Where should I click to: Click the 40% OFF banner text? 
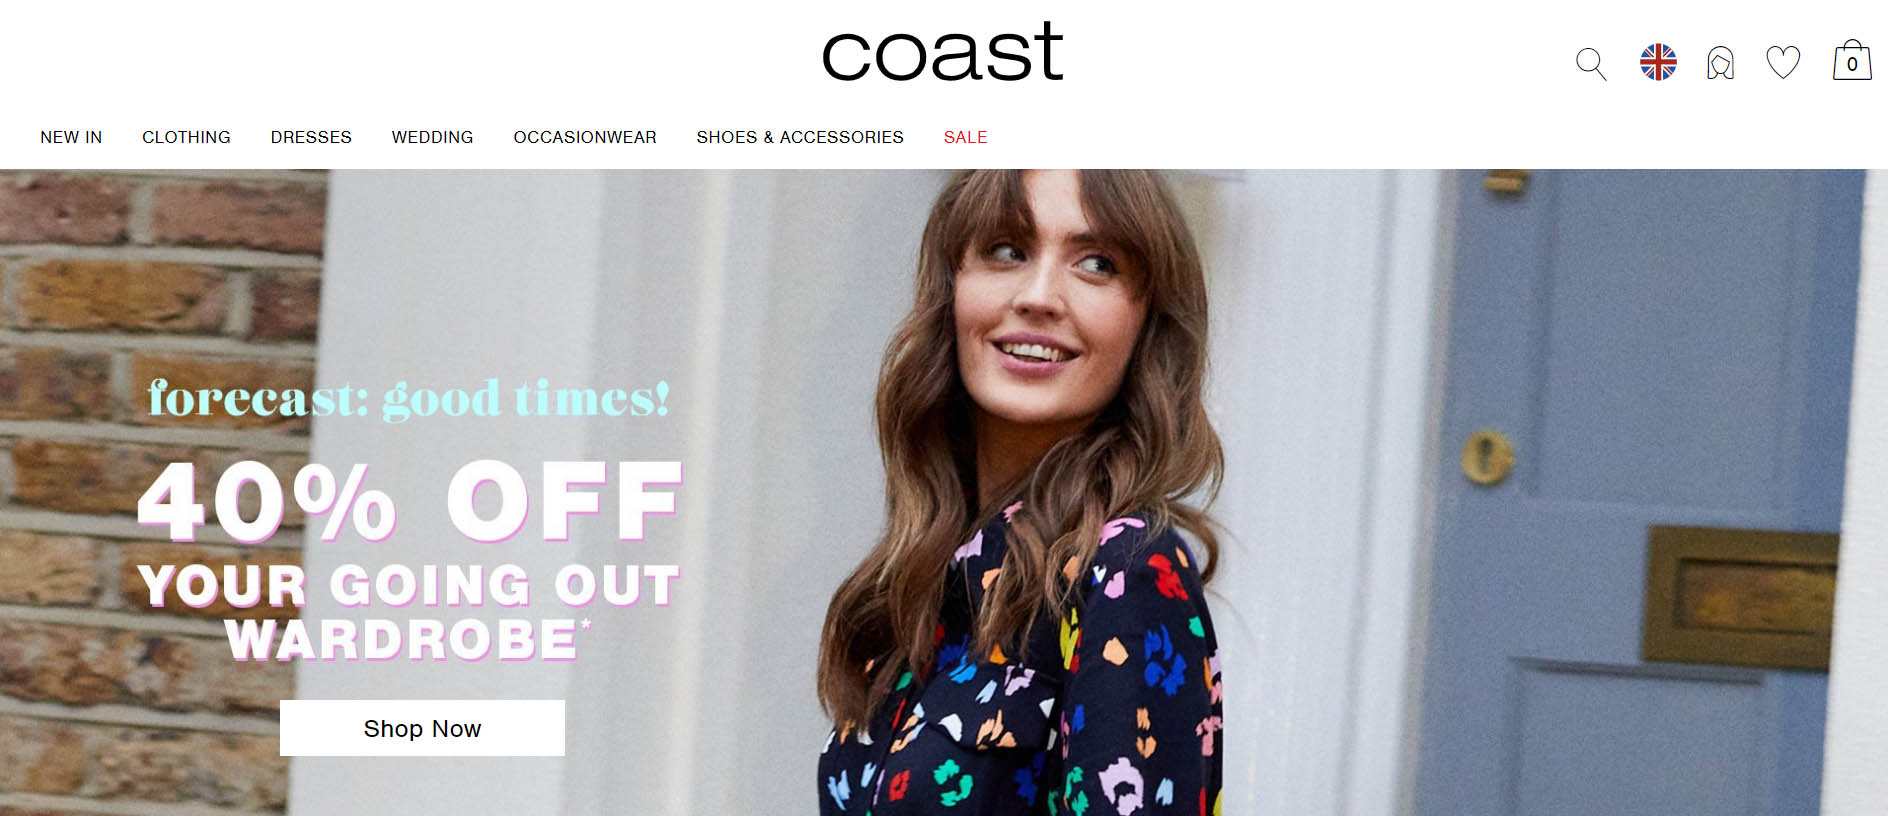[410, 501]
